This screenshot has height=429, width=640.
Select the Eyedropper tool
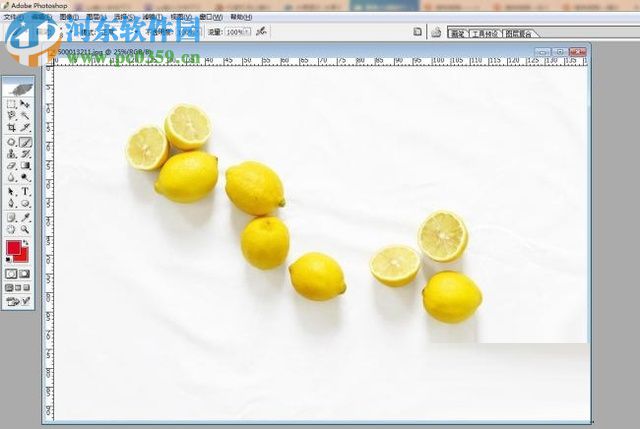click(25, 218)
